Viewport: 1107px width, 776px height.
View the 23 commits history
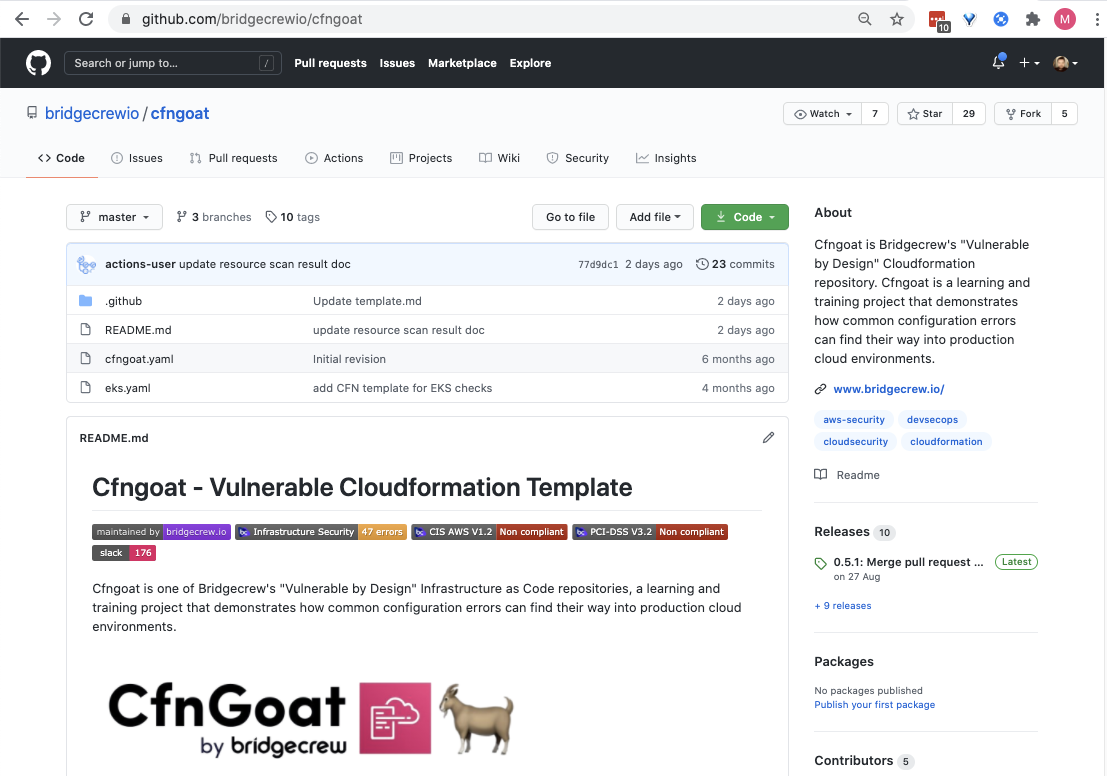(735, 264)
